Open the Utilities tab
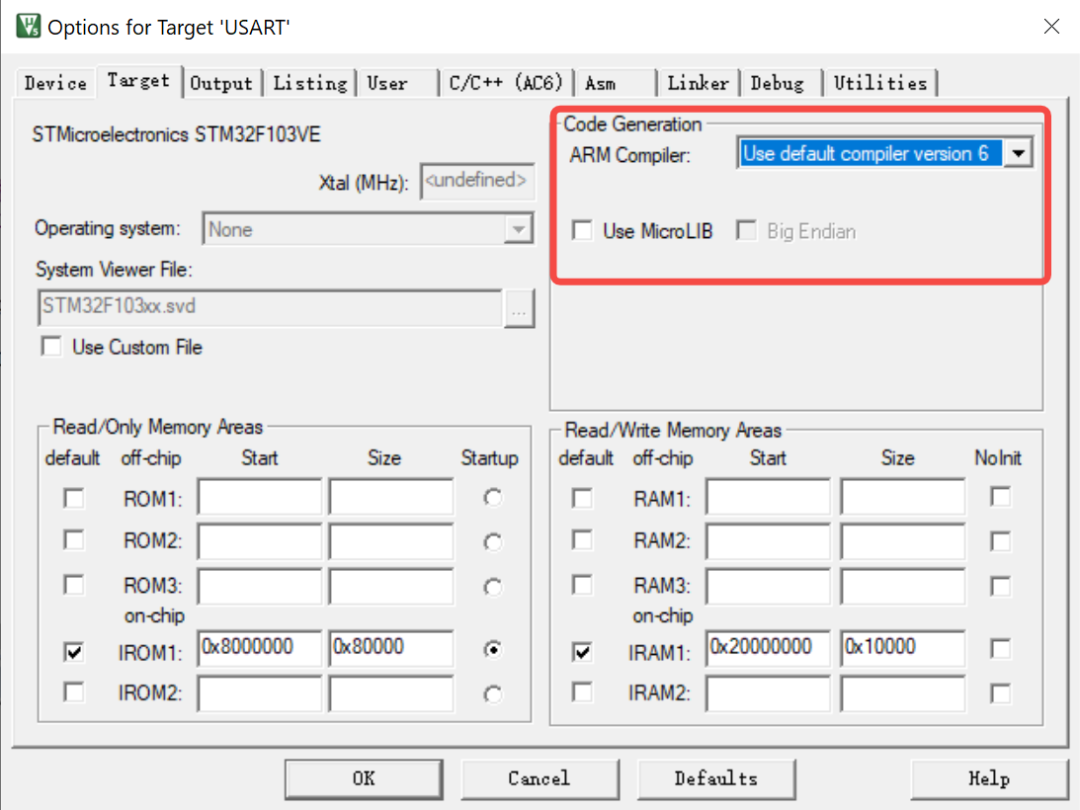The height and width of the screenshot is (810, 1080). tap(880, 83)
